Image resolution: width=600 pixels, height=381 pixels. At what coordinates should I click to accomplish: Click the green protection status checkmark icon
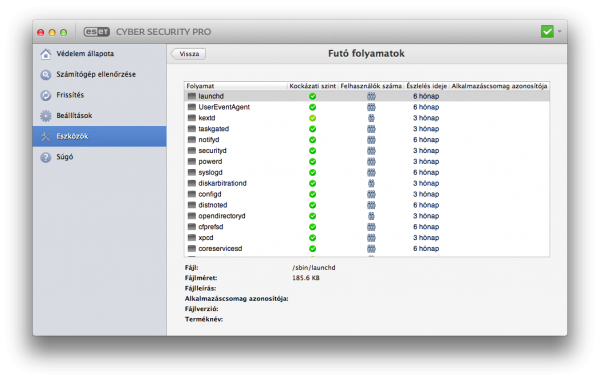click(x=547, y=31)
